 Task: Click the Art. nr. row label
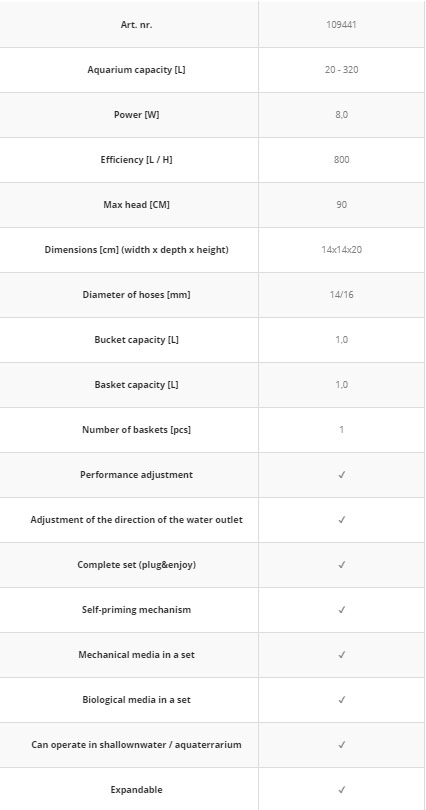coord(136,24)
